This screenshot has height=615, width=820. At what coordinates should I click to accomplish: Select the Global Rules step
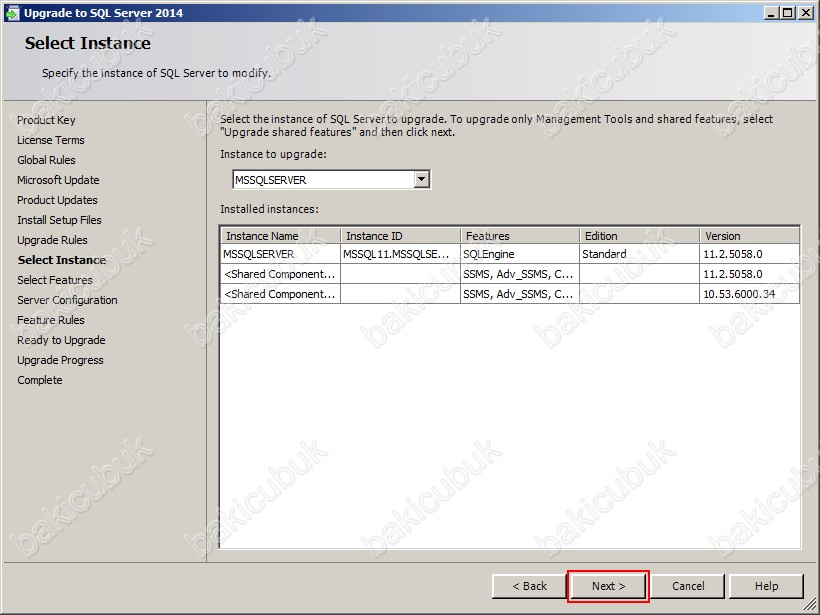[46, 160]
